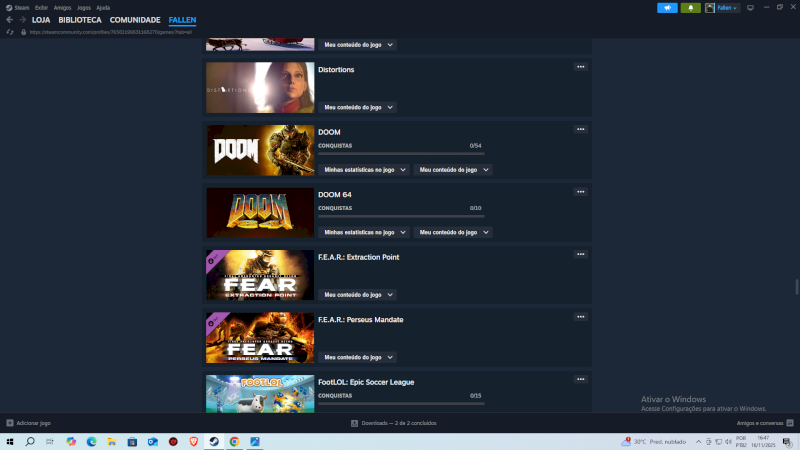This screenshot has height=450, width=800.
Task: Open the Ajuda menu
Action: pyautogui.click(x=103, y=8)
